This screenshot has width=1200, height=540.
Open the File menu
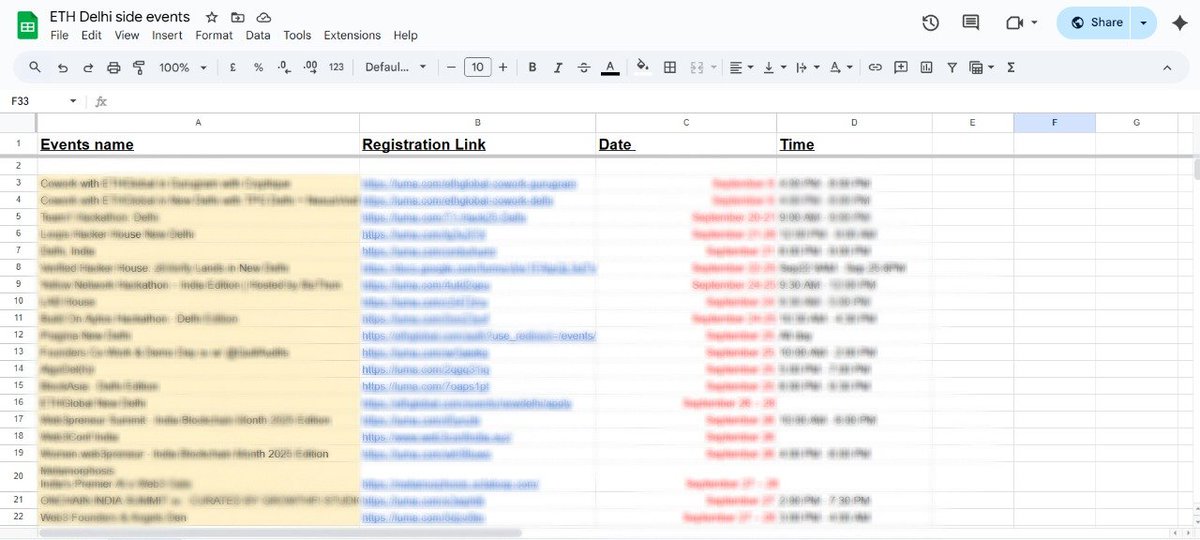click(59, 35)
